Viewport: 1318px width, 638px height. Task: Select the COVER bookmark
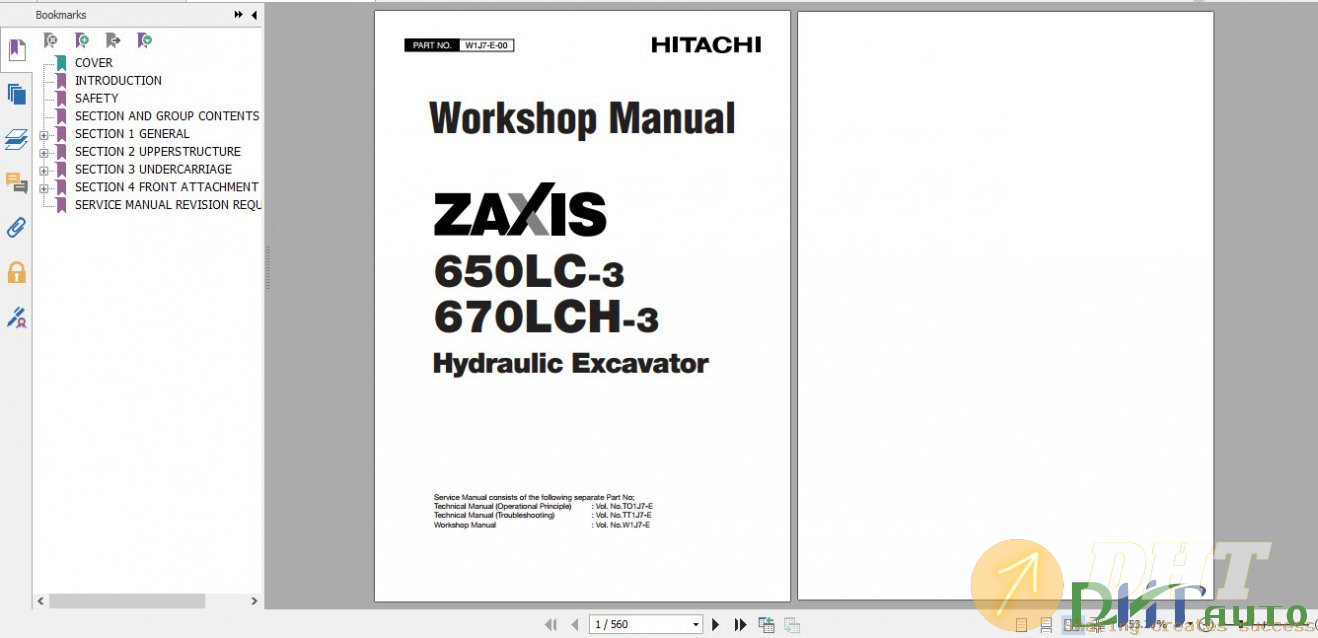tap(94, 63)
